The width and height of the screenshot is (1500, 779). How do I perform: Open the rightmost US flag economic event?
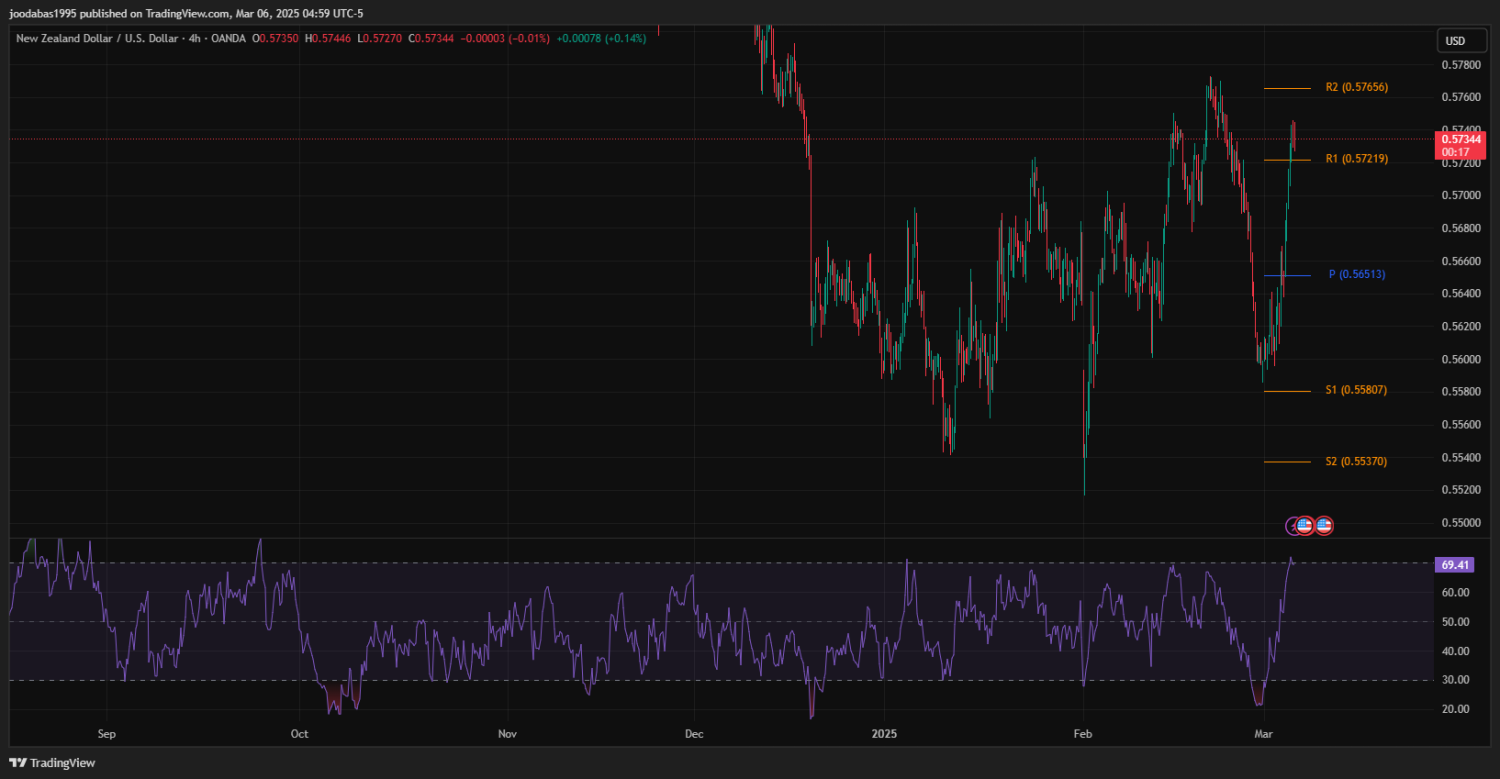[x=1324, y=525]
